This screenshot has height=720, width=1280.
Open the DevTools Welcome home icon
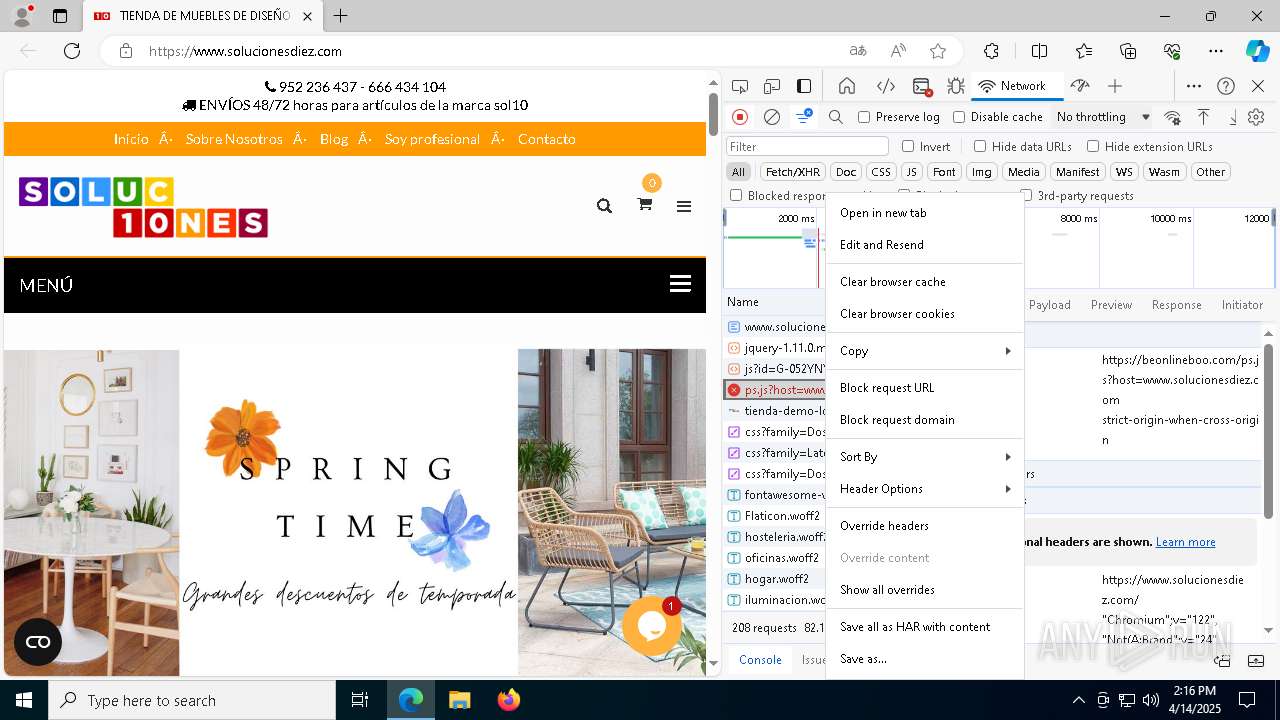coord(847,86)
